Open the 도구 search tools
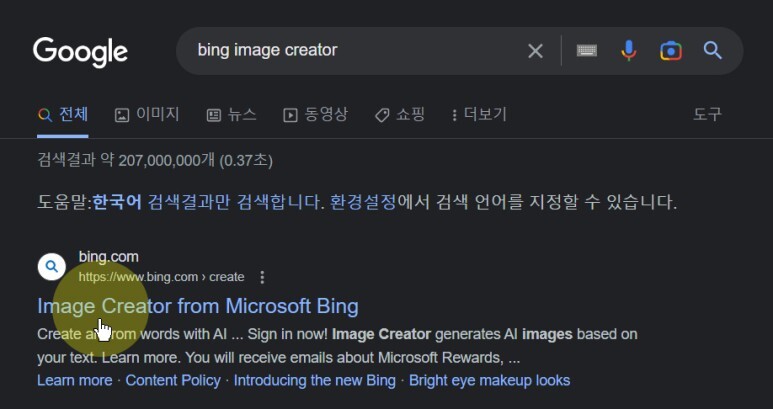Viewport: 773px width, 409px height. tap(707, 115)
